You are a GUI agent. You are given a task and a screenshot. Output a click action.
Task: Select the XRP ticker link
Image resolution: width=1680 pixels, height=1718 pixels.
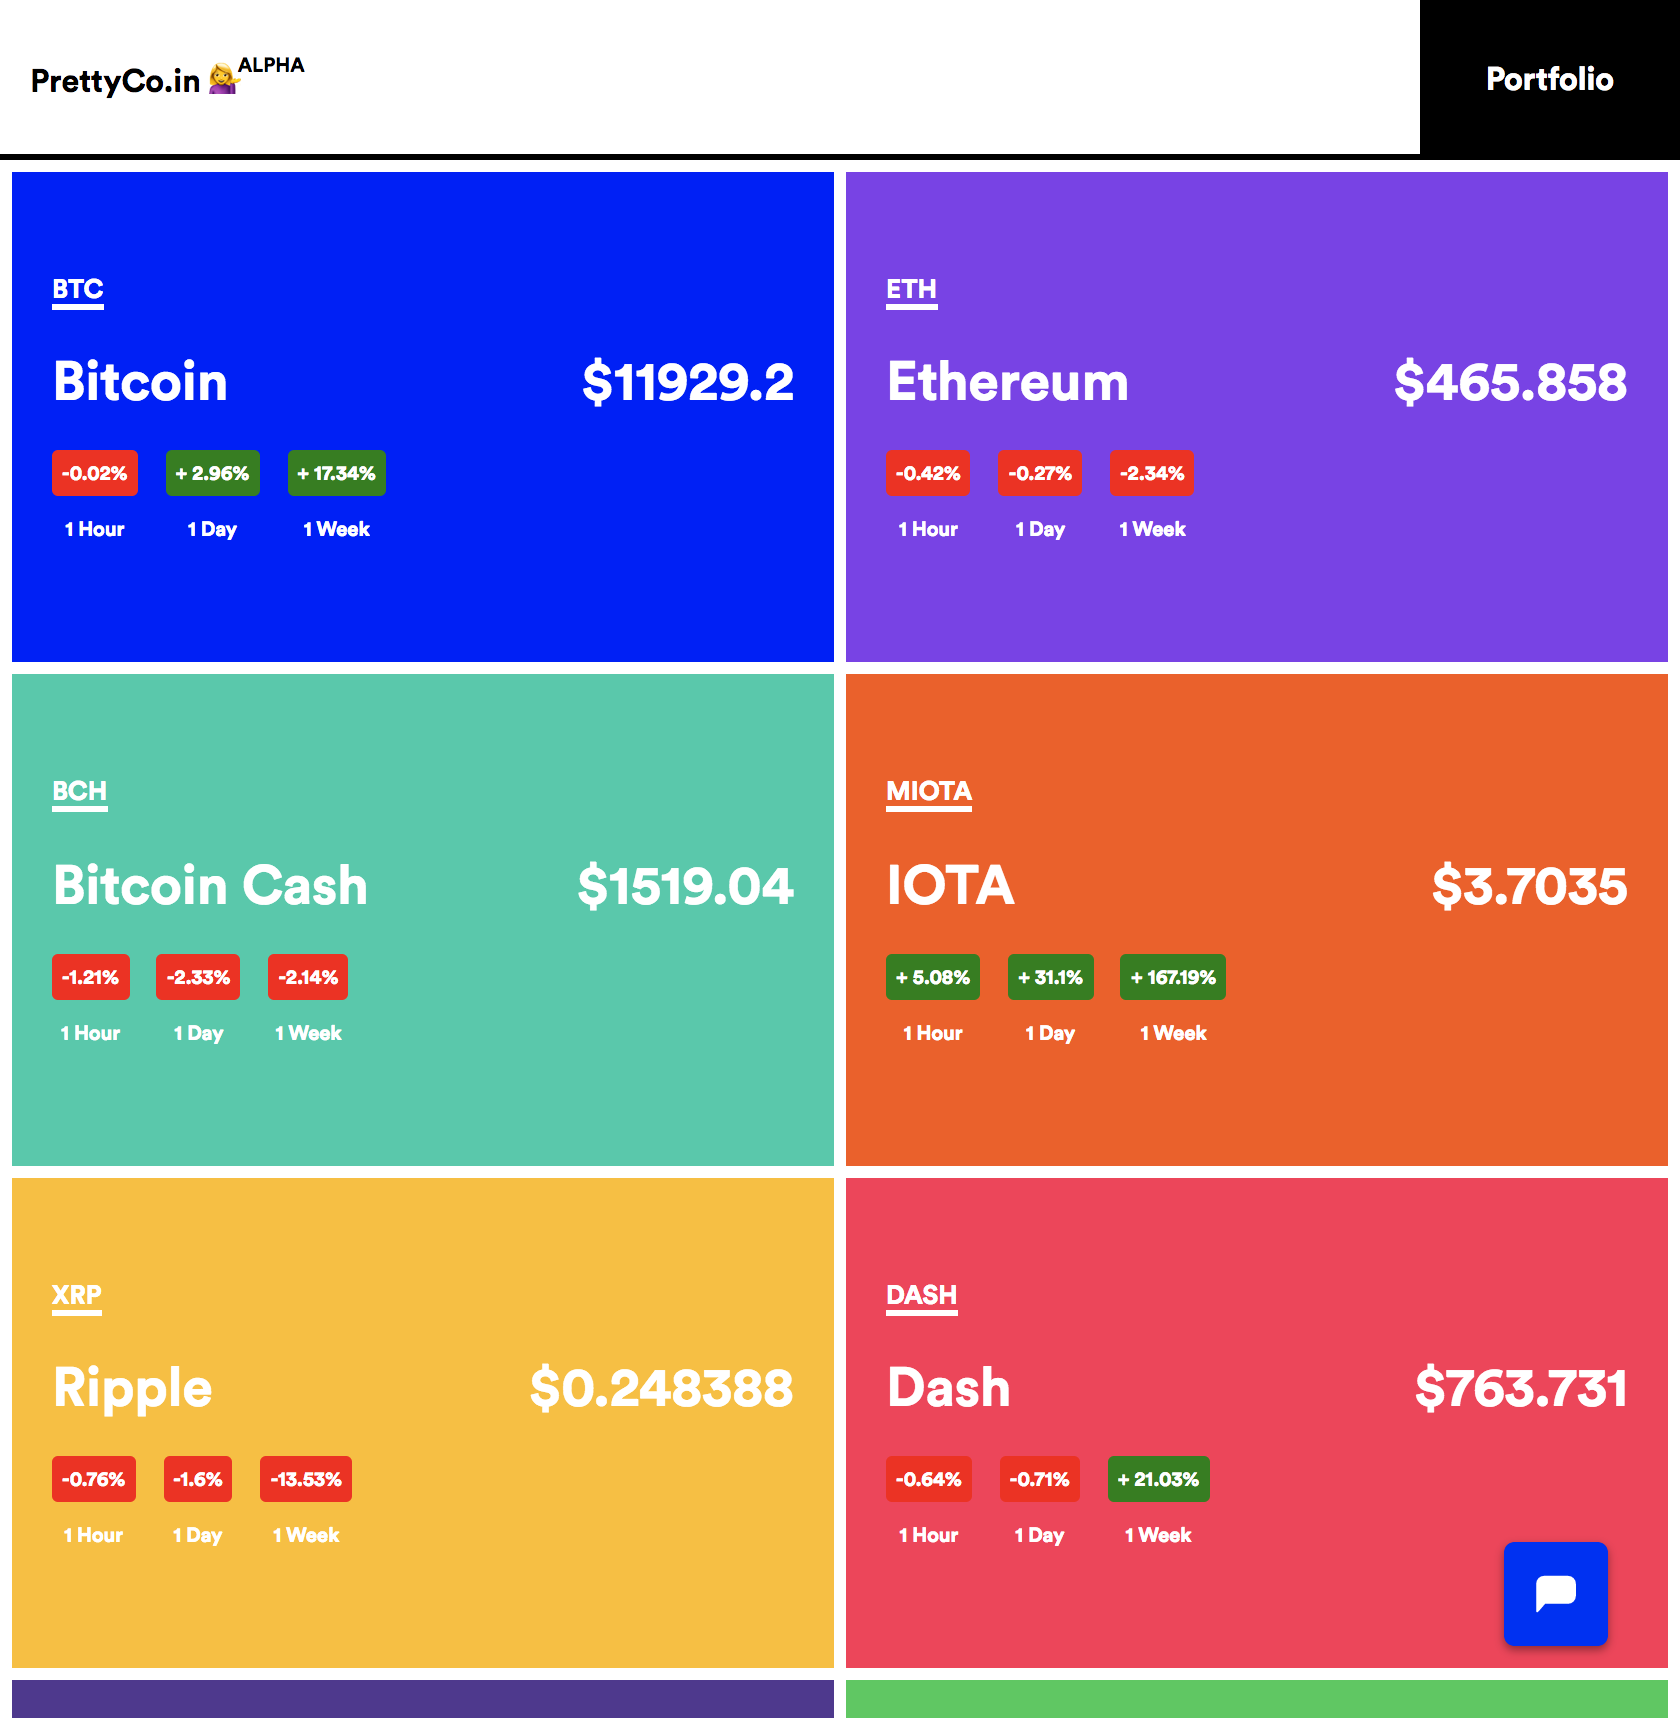(x=76, y=1296)
